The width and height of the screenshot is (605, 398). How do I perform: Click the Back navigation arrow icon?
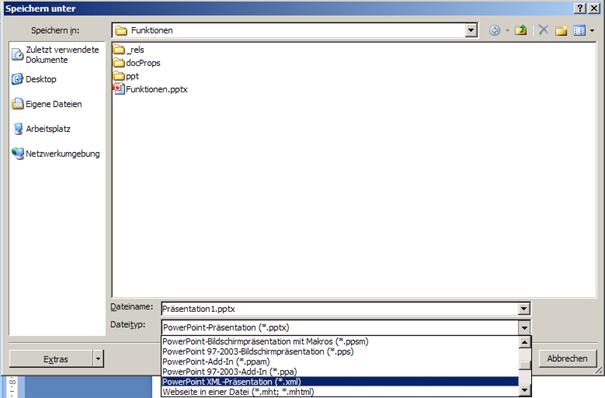click(495, 30)
